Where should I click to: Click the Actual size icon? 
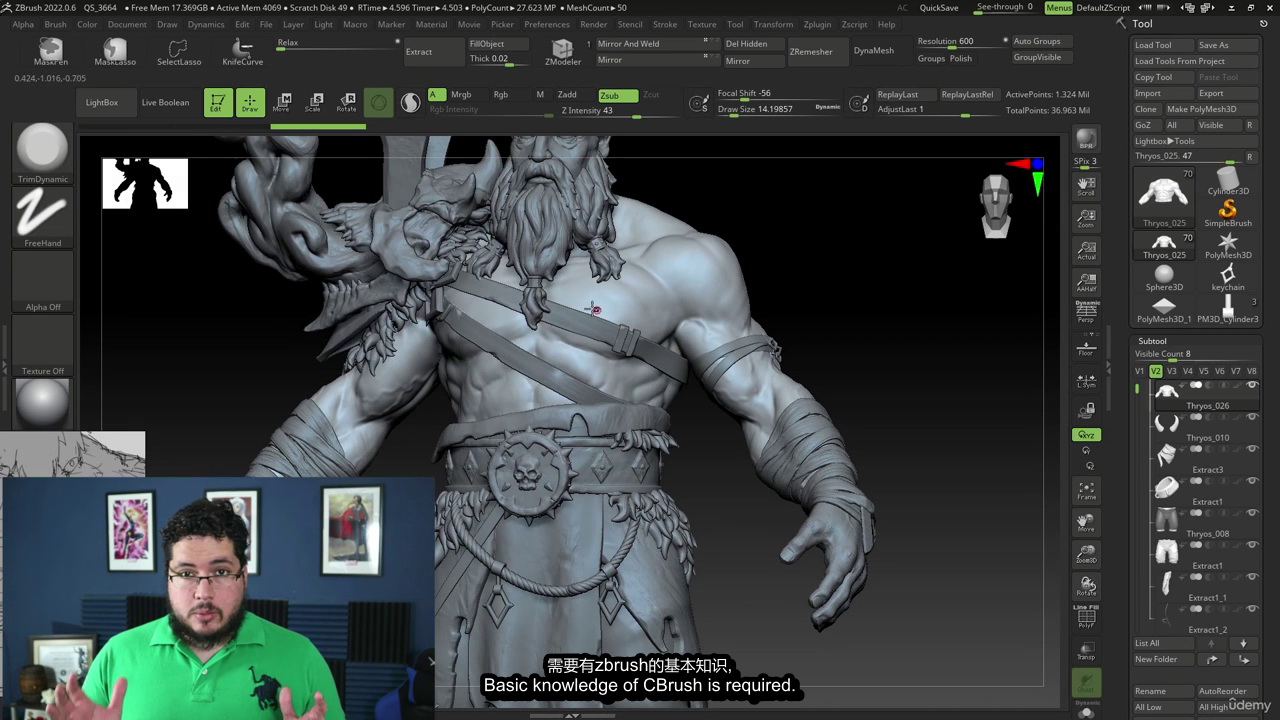pyautogui.click(x=1086, y=250)
